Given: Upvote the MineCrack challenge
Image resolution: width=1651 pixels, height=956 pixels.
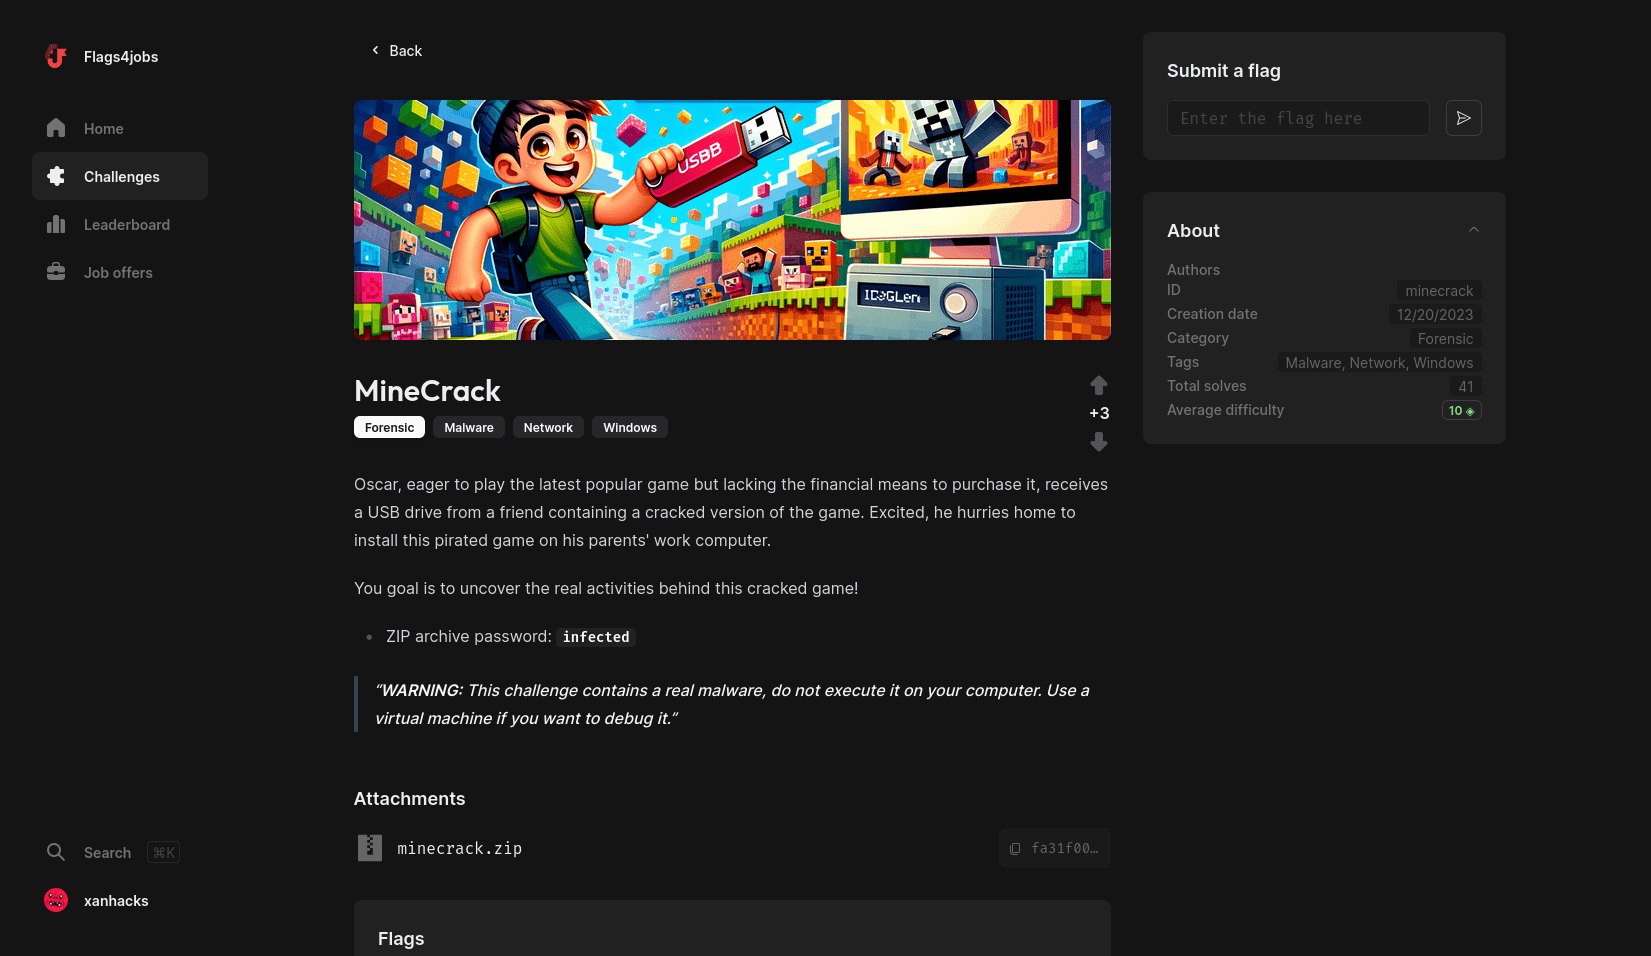Looking at the screenshot, I should [1099, 385].
